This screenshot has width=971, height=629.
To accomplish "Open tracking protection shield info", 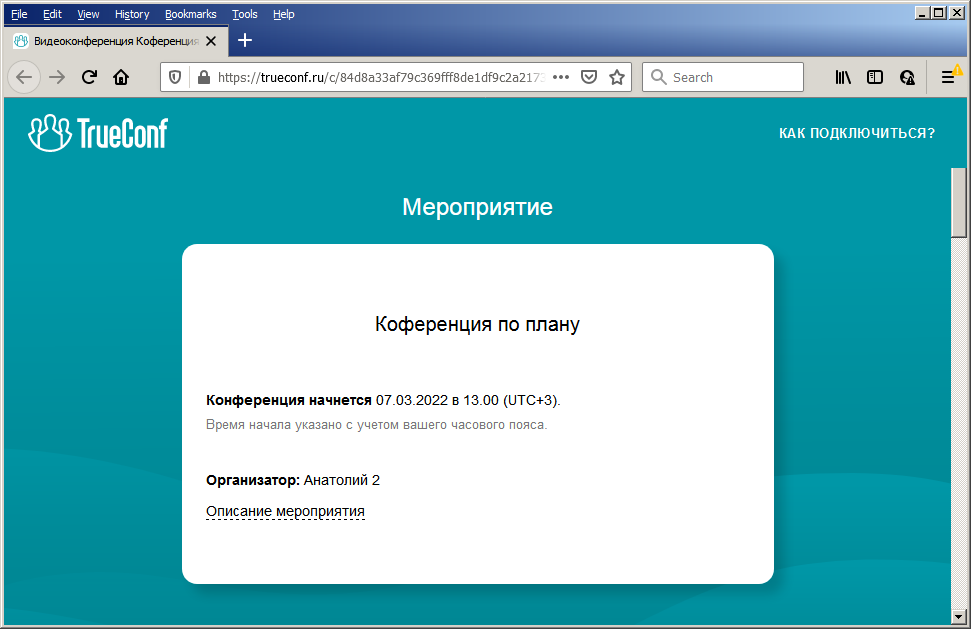I will click(x=175, y=77).
